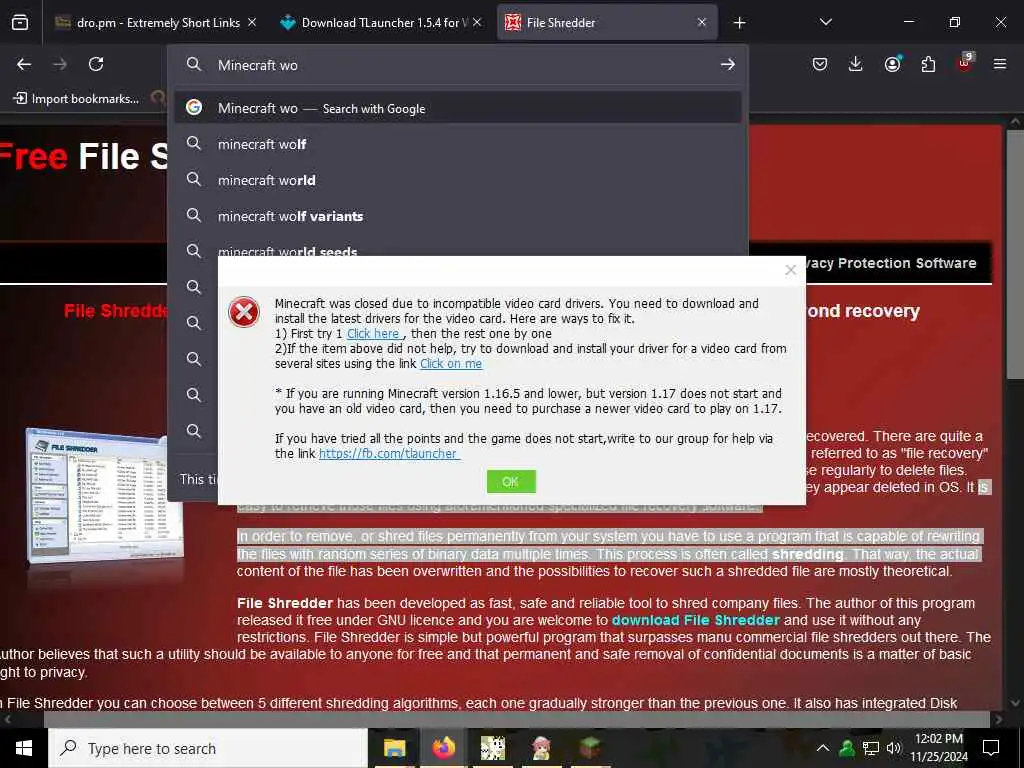Open the https://fb.com/tlauncher link
Viewport: 1024px width, 768px height.
click(389, 454)
